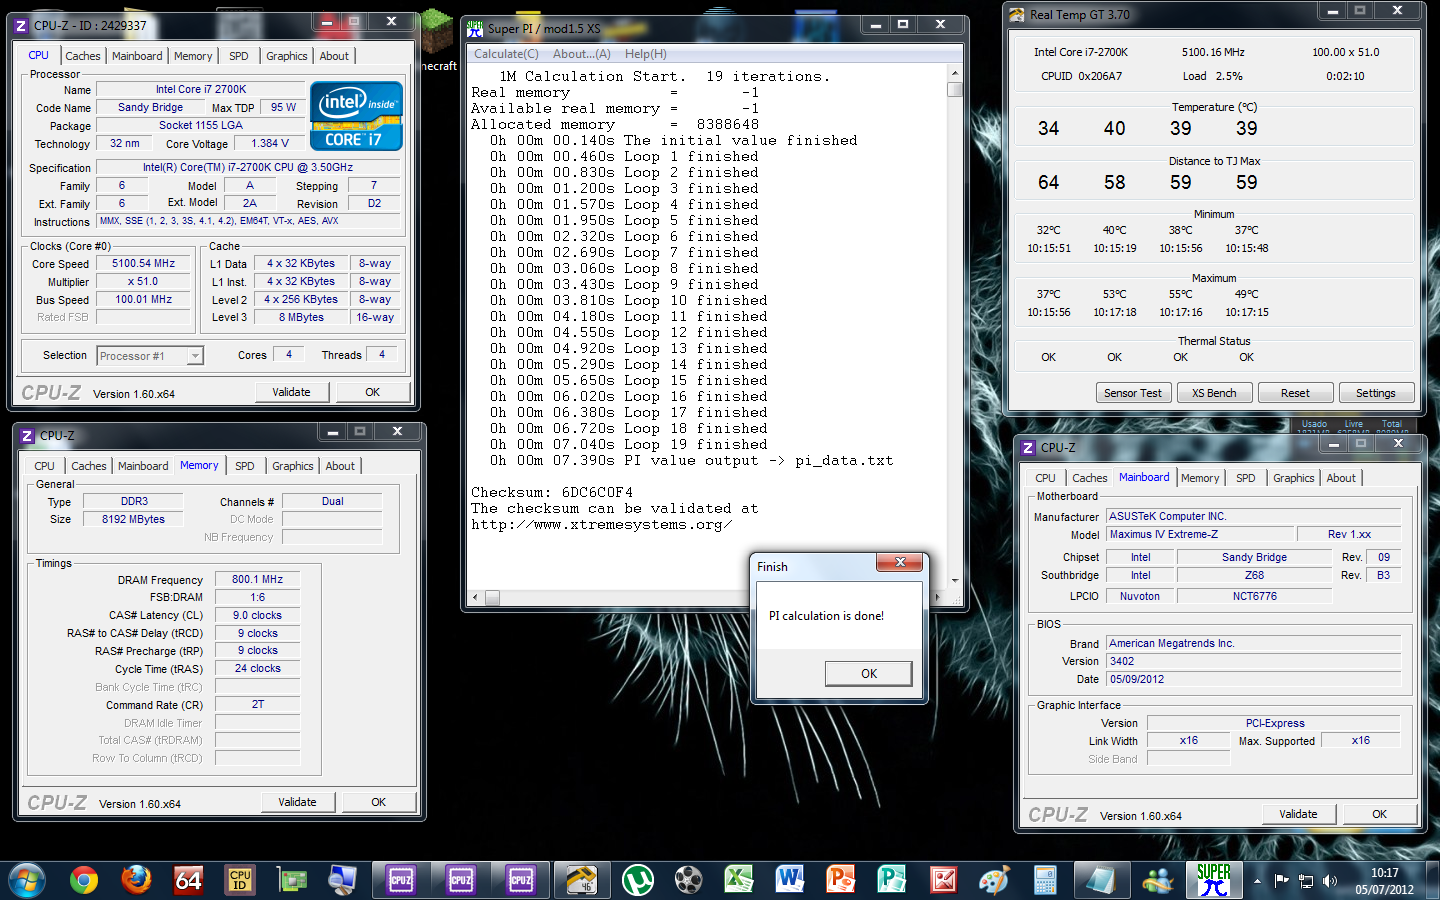Click Validate in CPU-Z ID 2429337 window
This screenshot has width=1440, height=900.
[x=291, y=392]
